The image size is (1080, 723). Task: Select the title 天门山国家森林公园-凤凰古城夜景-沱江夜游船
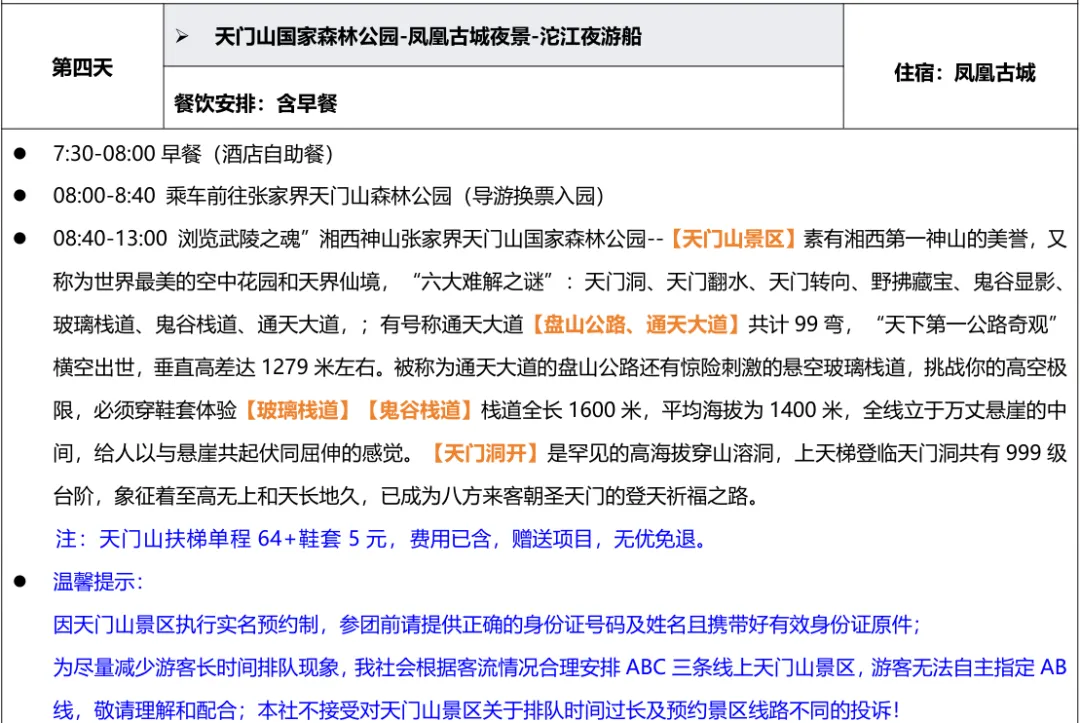coord(428,36)
